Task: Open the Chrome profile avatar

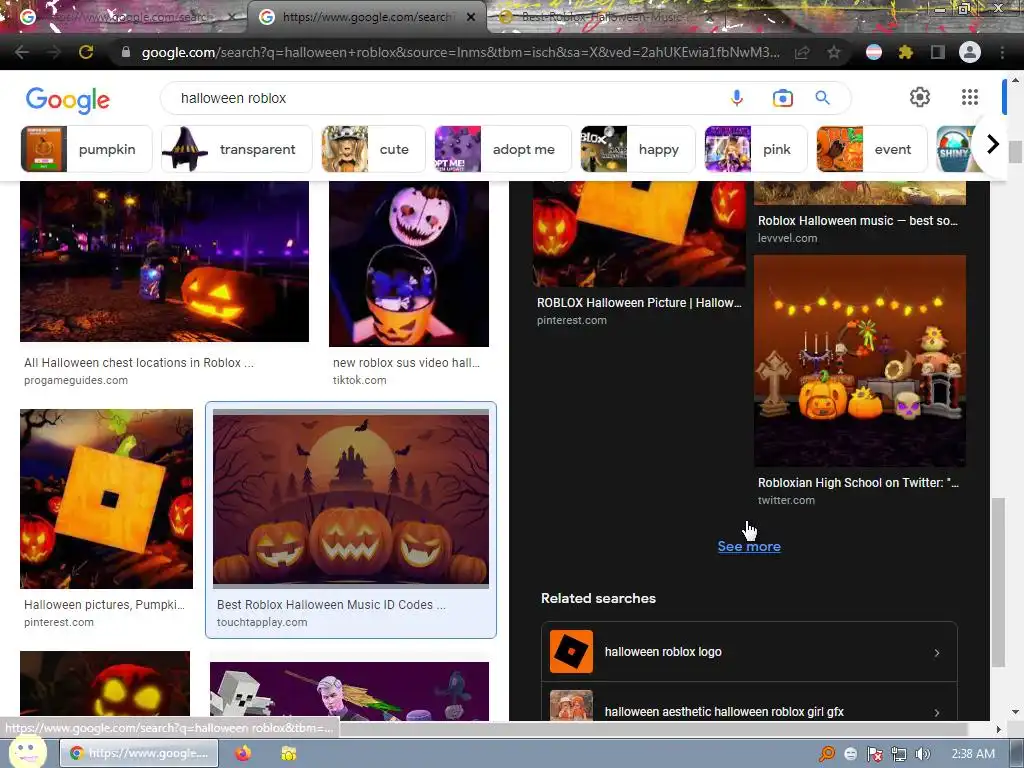Action: 970,52
